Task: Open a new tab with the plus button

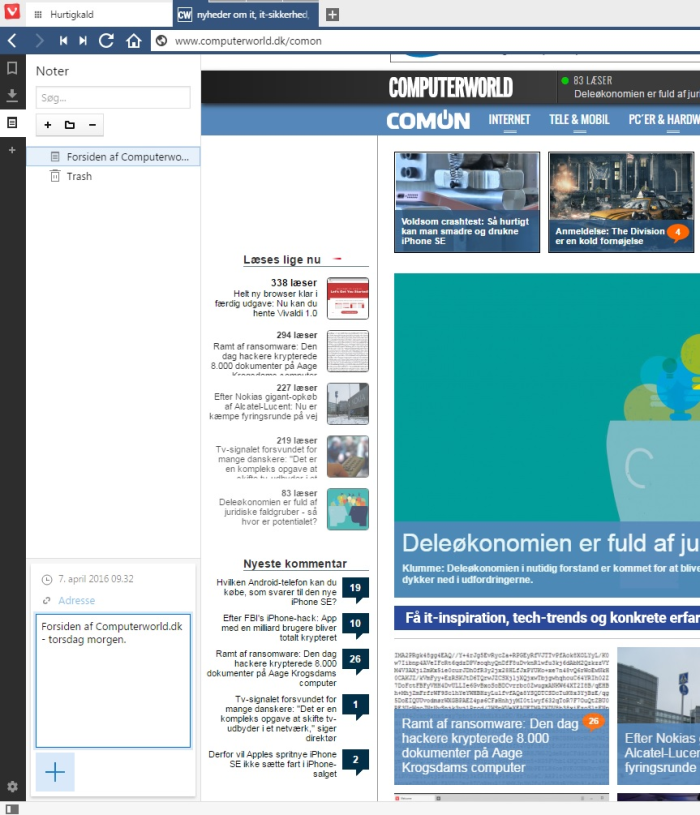Action: 333,15
